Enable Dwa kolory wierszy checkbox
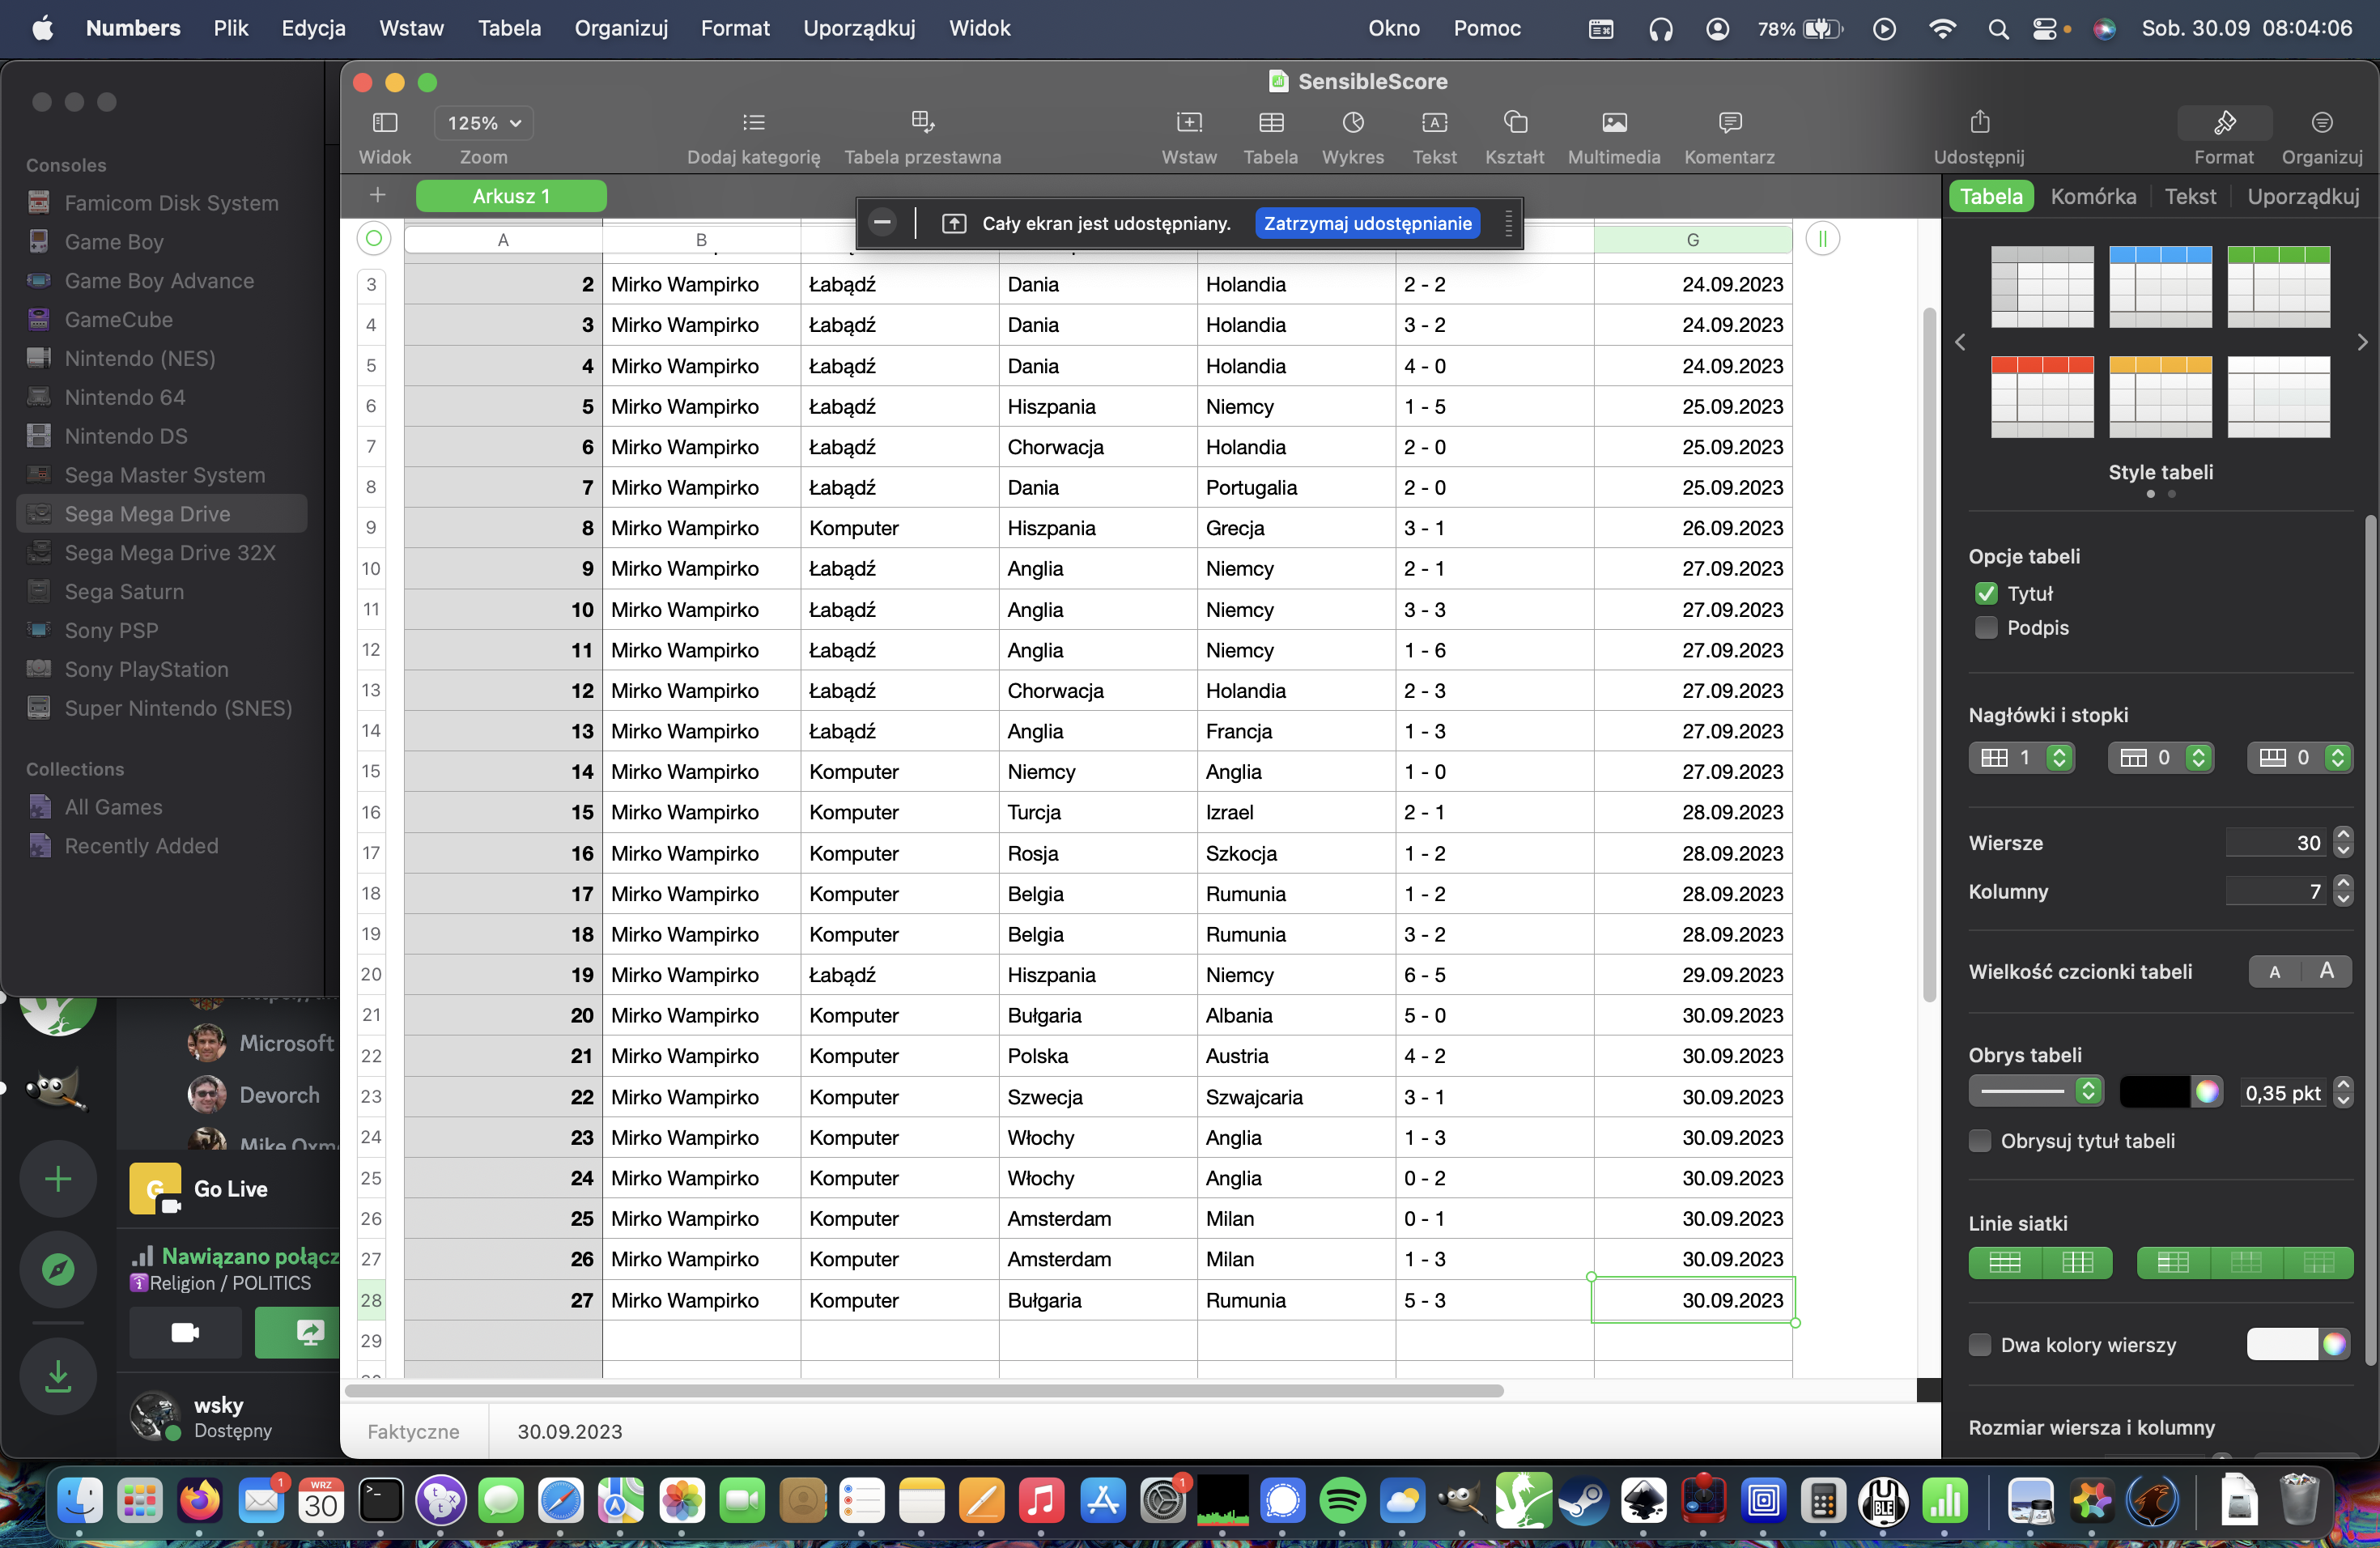Image resolution: width=2380 pixels, height=1548 pixels. click(1979, 1345)
